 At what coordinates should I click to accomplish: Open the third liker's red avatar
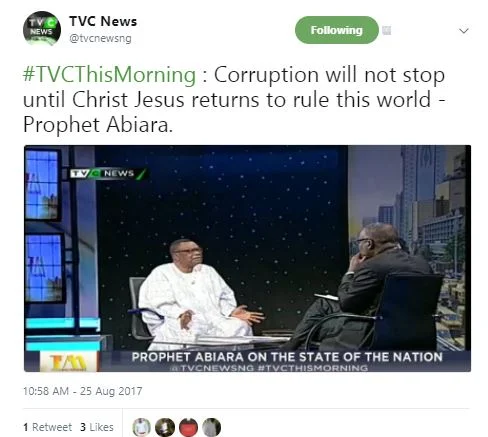point(188,427)
